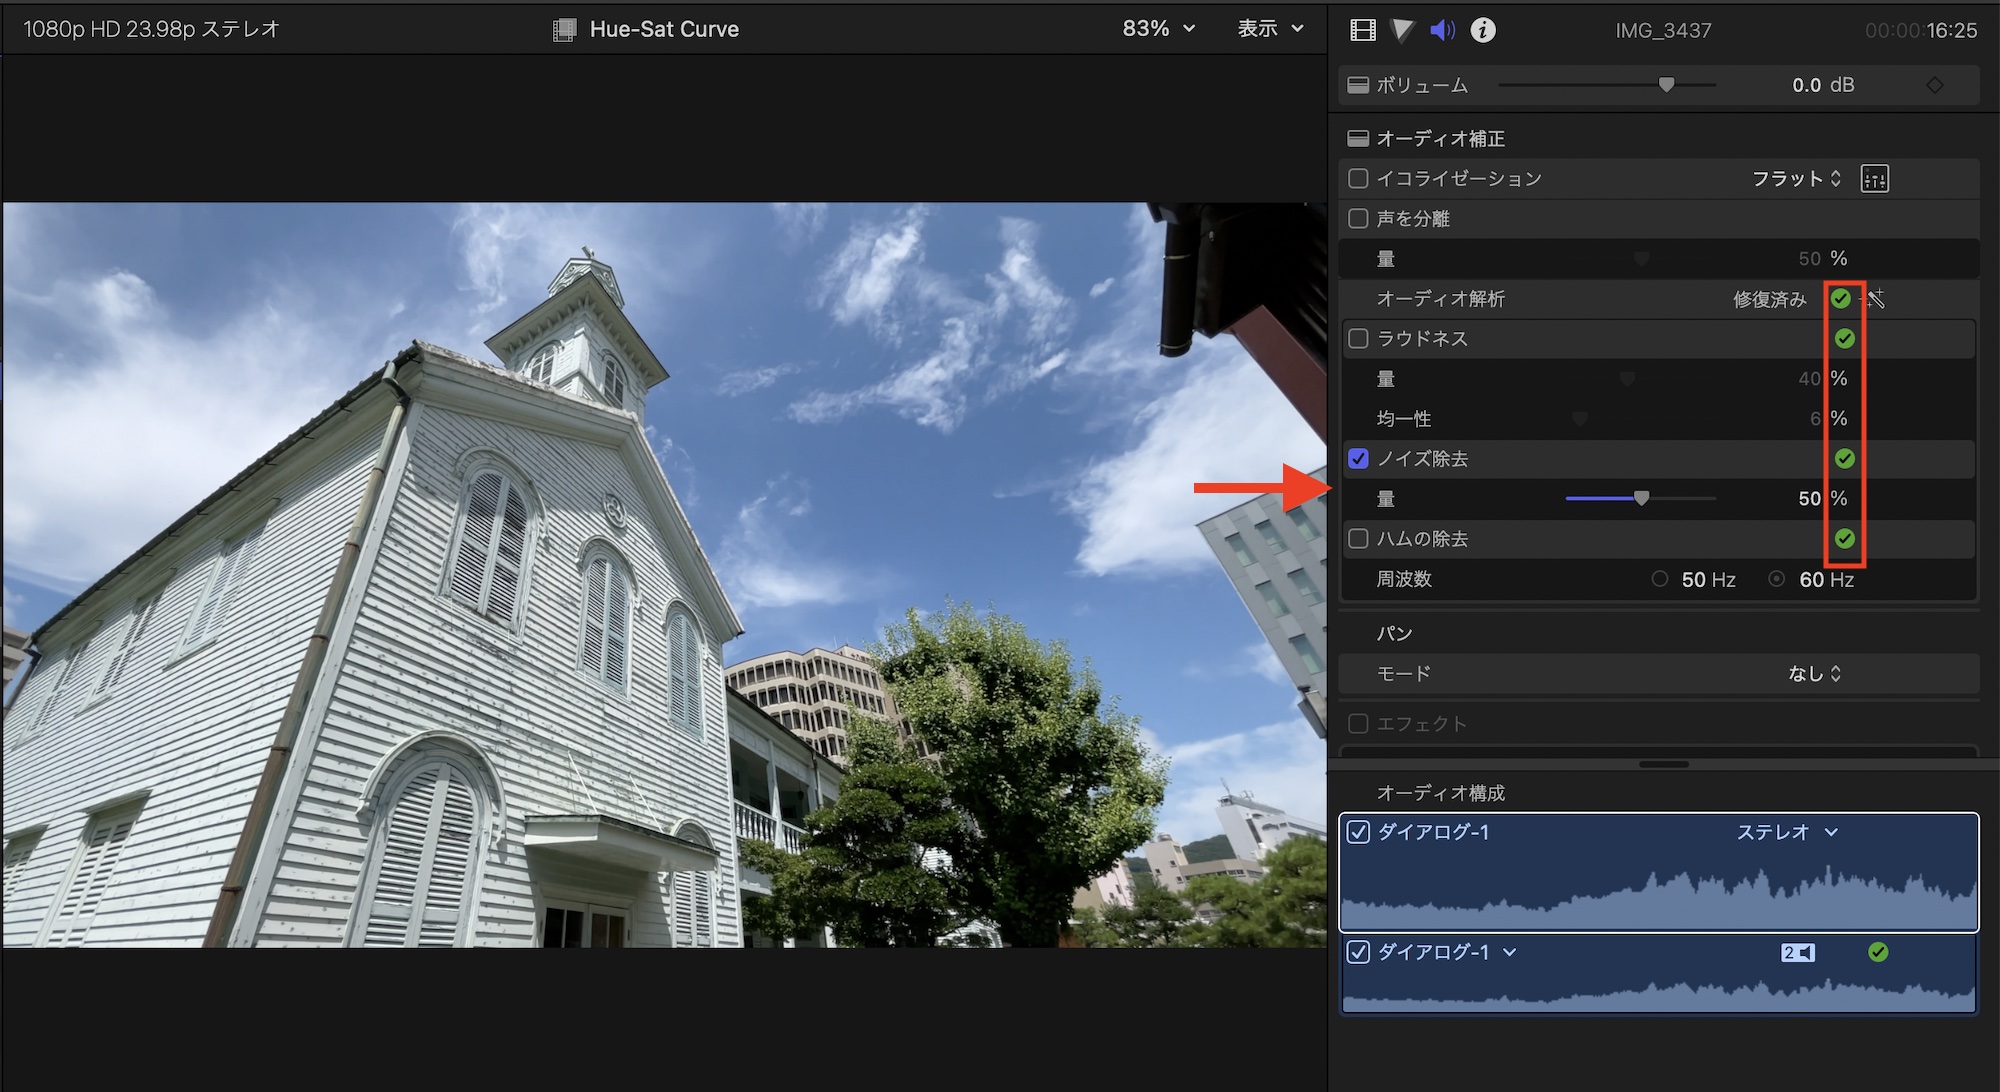The height and width of the screenshot is (1092, 2000).
Task: Click the audio enhancement magic wand icon
Action: [1876, 299]
